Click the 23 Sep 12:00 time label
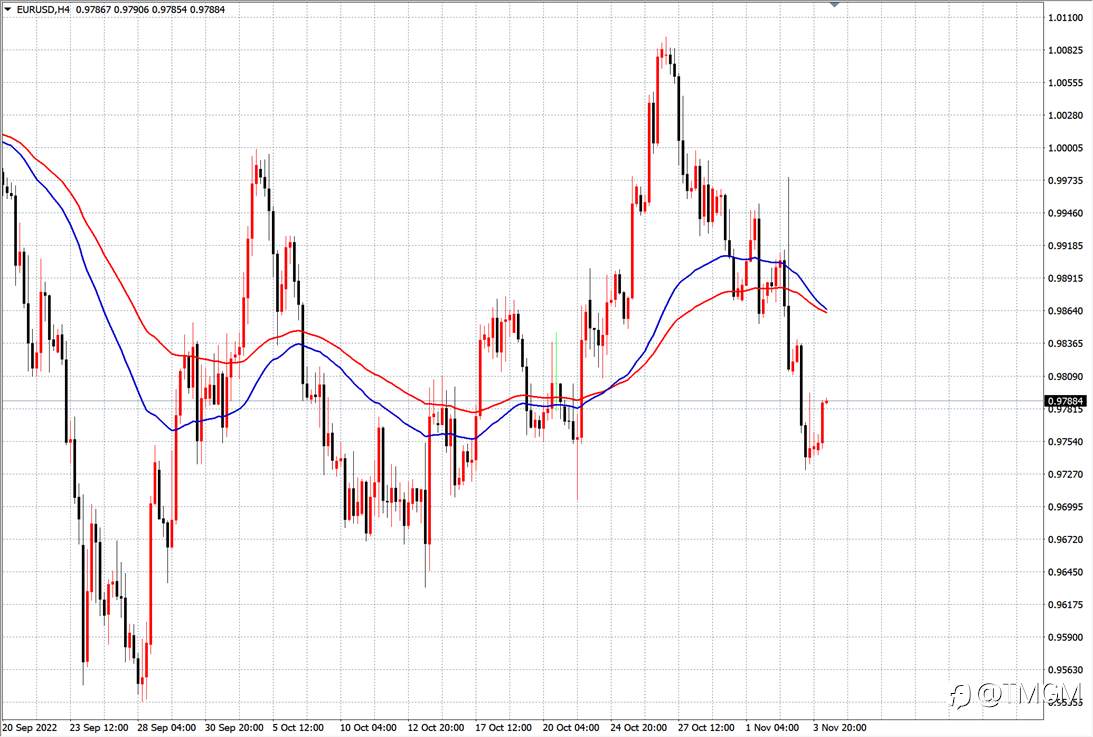The height and width of the screenshot is (737, 1093). coord(99,728)
